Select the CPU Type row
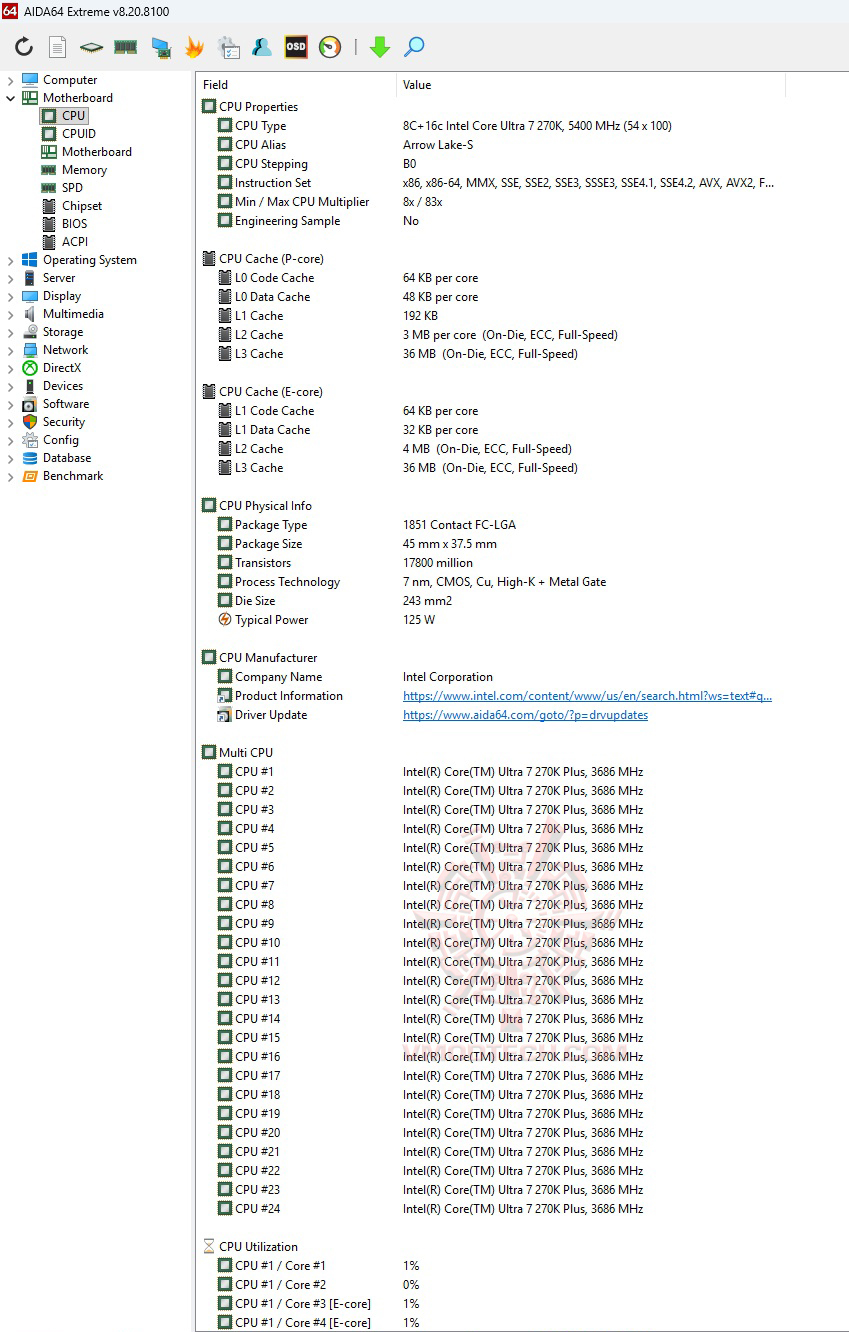 click(490, 126)
